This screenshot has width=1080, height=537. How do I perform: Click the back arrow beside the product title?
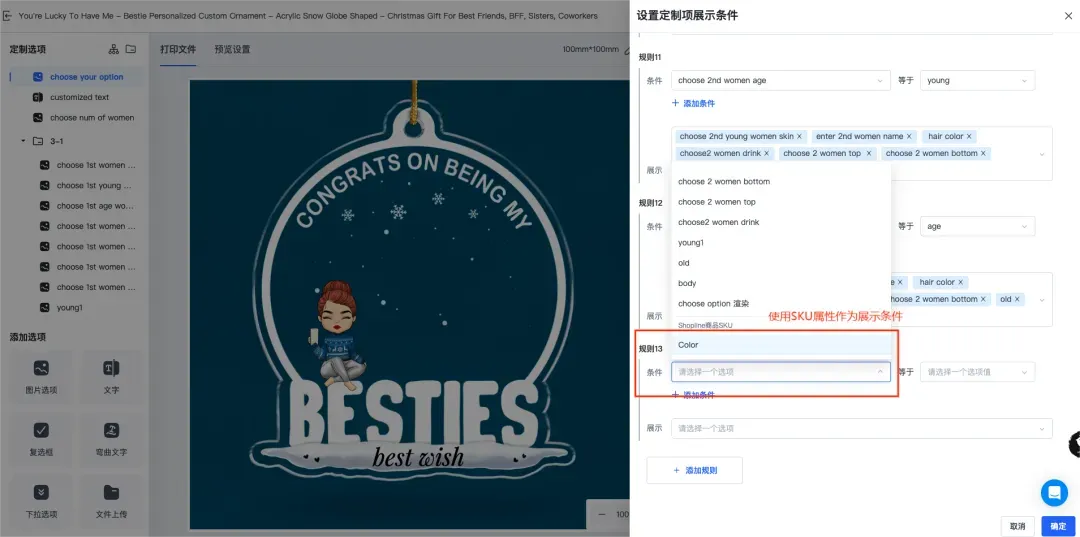(x=9, y=17)
